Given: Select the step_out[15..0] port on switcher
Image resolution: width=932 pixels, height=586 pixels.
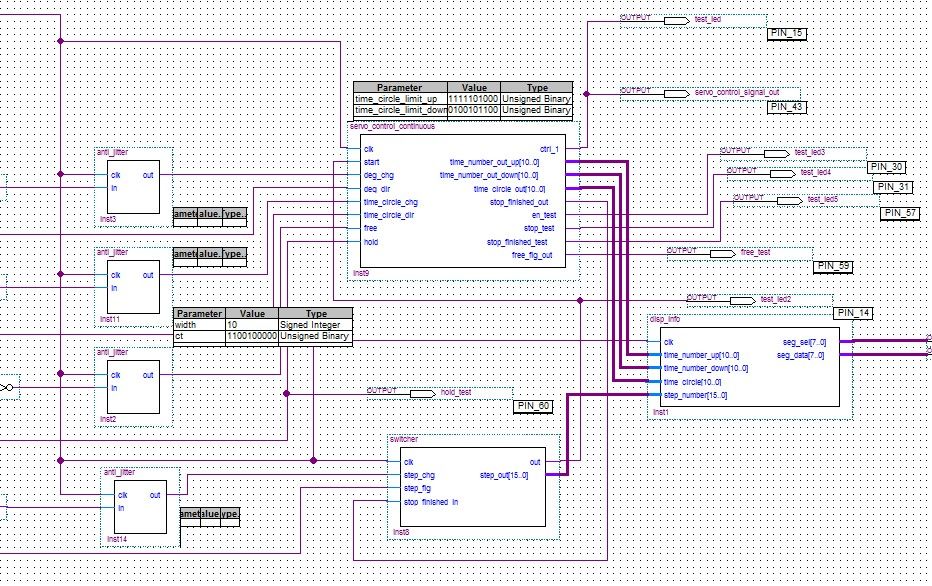Looking at the screenshot, I should pos(503,475).
